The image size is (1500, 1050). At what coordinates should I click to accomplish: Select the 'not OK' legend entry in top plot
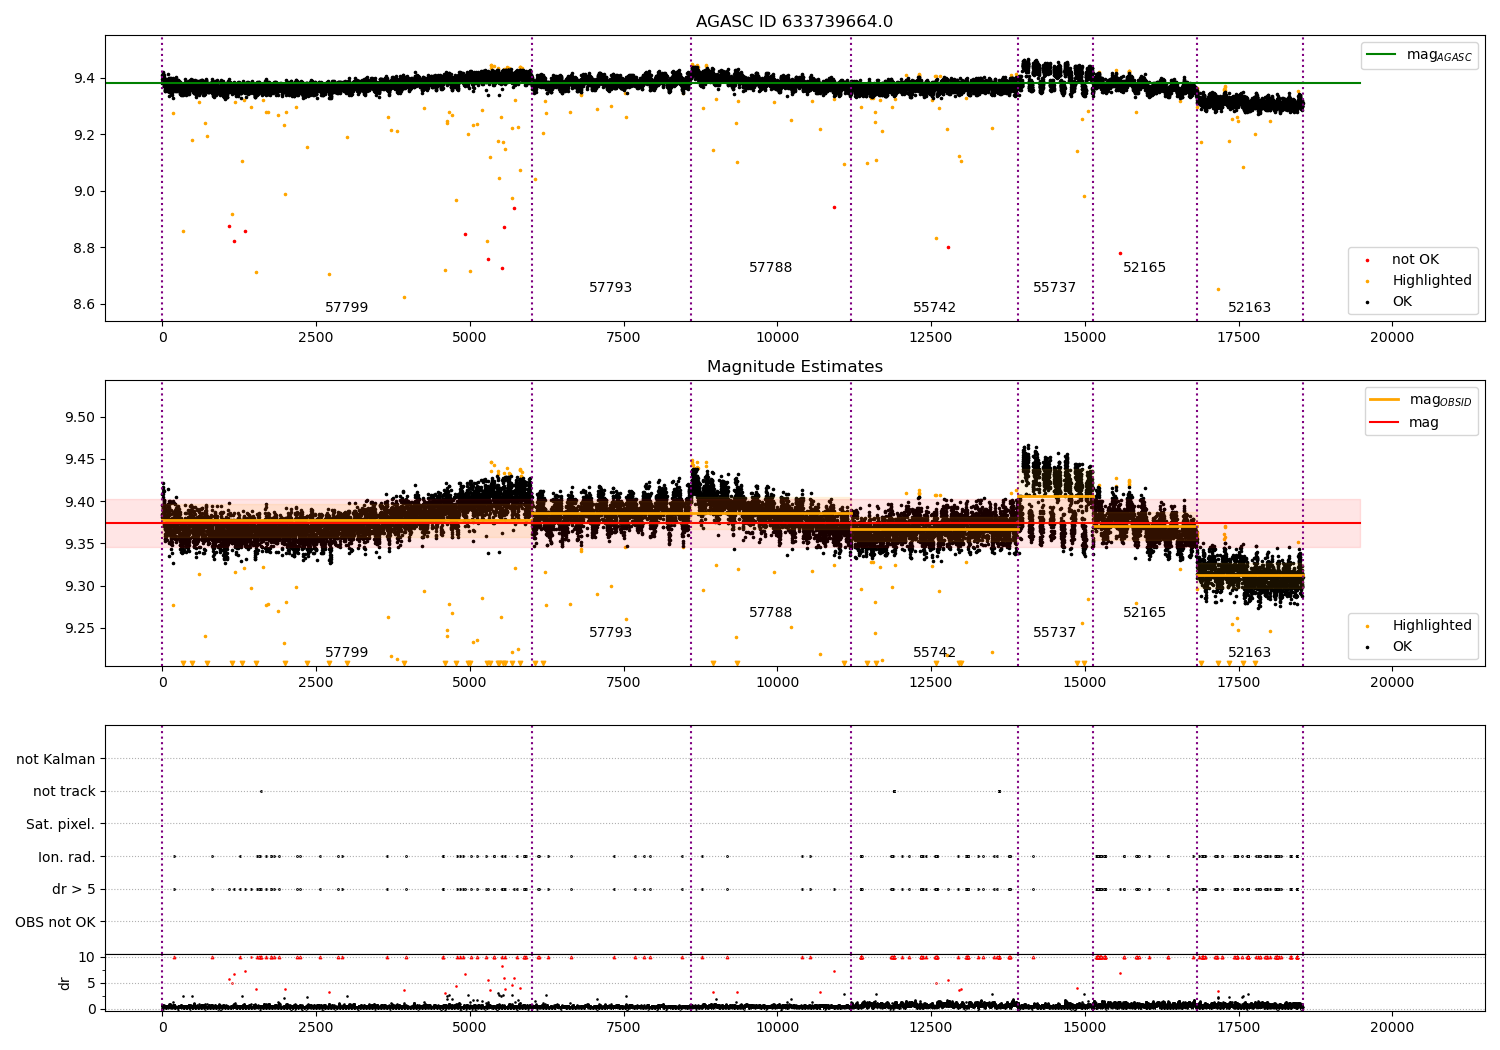coord(1415,260)
